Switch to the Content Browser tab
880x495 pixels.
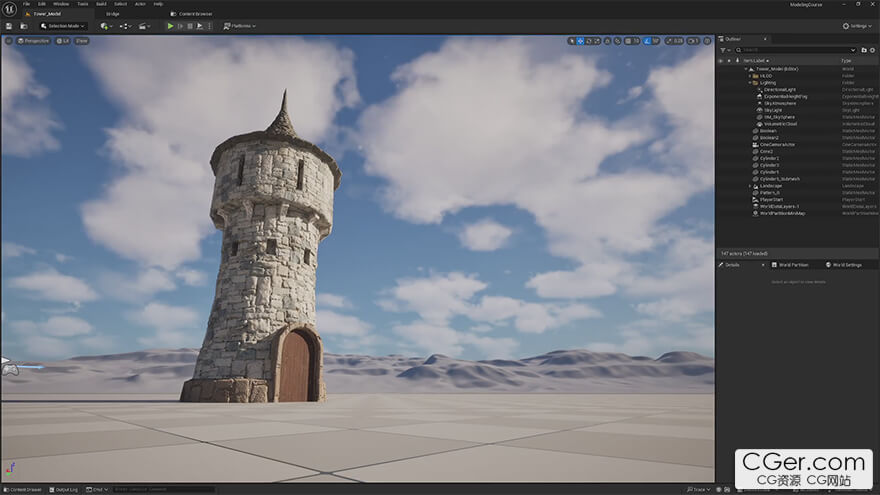click(191, 13)
